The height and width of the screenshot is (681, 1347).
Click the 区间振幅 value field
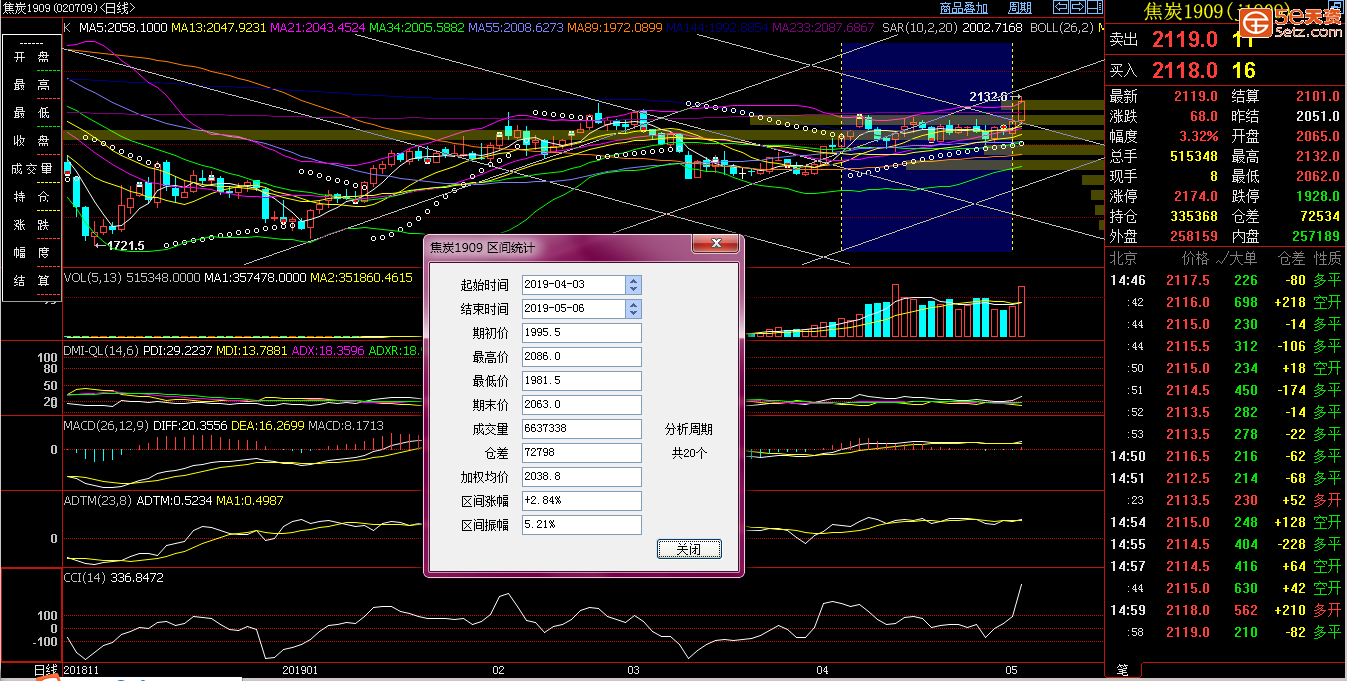click(581, 525)
